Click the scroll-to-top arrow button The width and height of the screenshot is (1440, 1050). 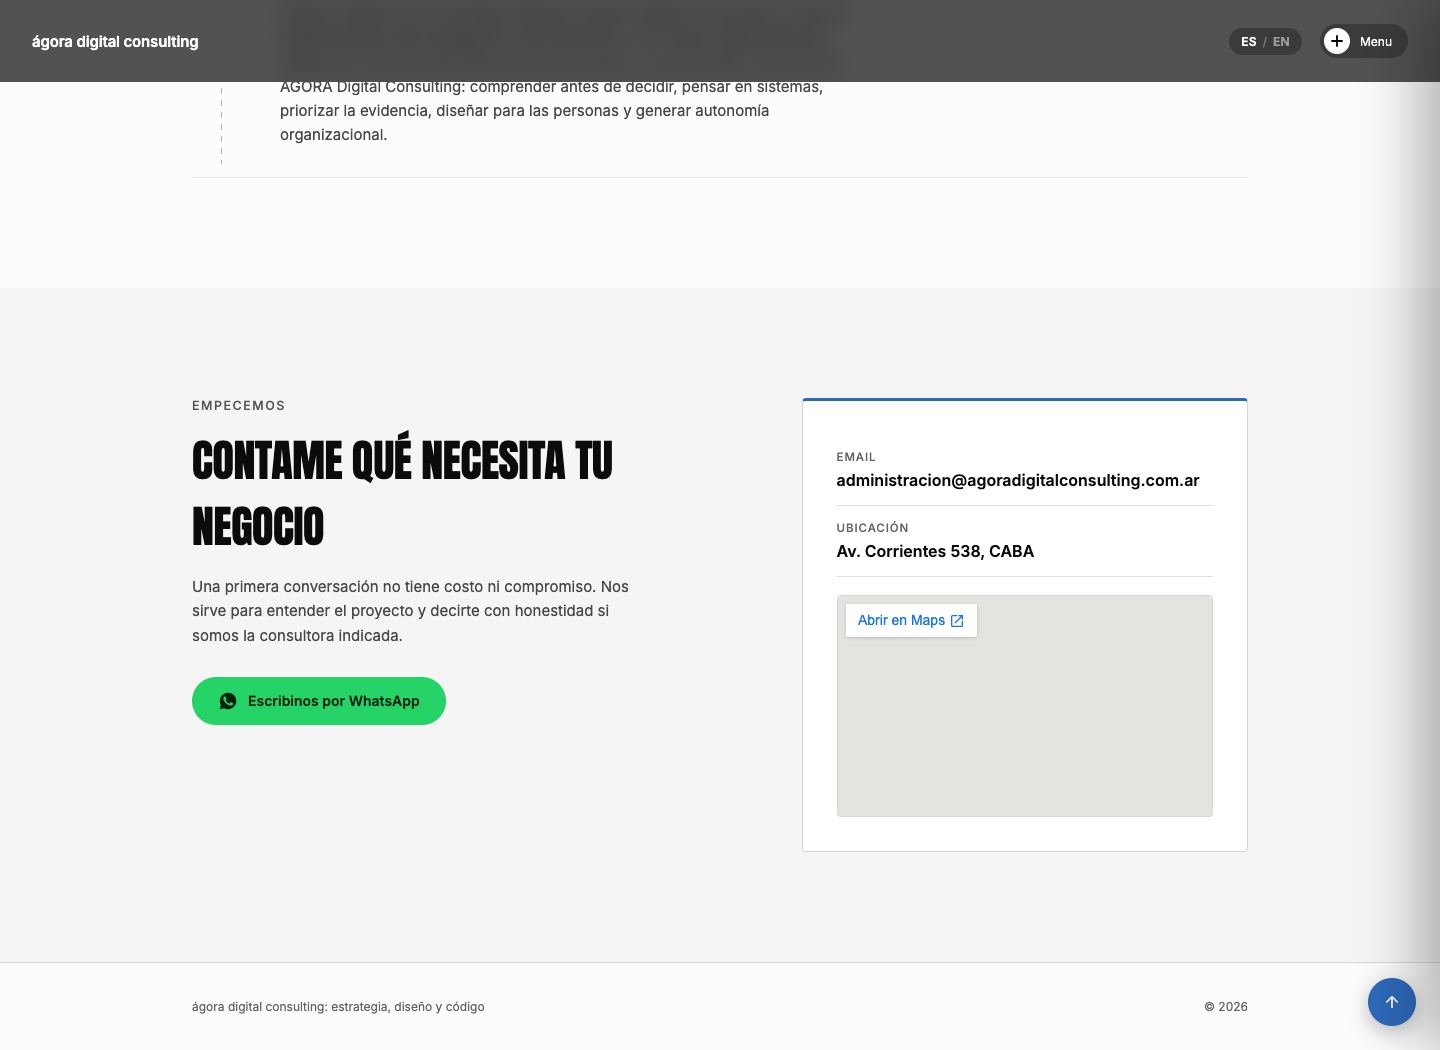pos(1392,1002)
